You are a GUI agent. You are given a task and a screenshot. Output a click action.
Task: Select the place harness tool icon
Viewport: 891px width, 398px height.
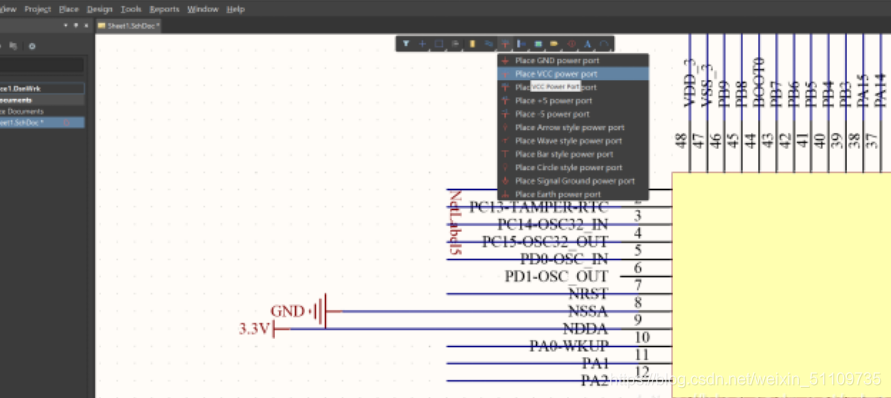coord(522,44)
